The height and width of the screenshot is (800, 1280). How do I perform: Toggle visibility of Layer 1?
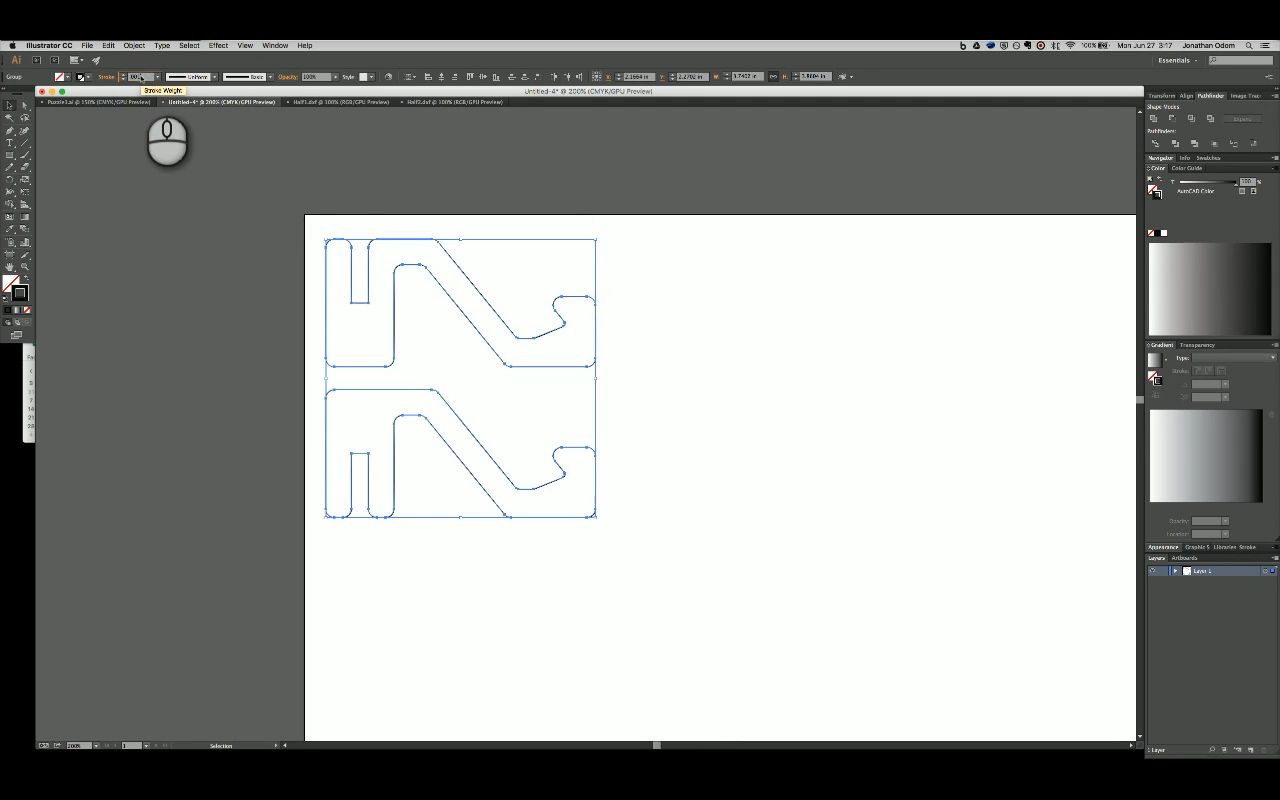1153,571
